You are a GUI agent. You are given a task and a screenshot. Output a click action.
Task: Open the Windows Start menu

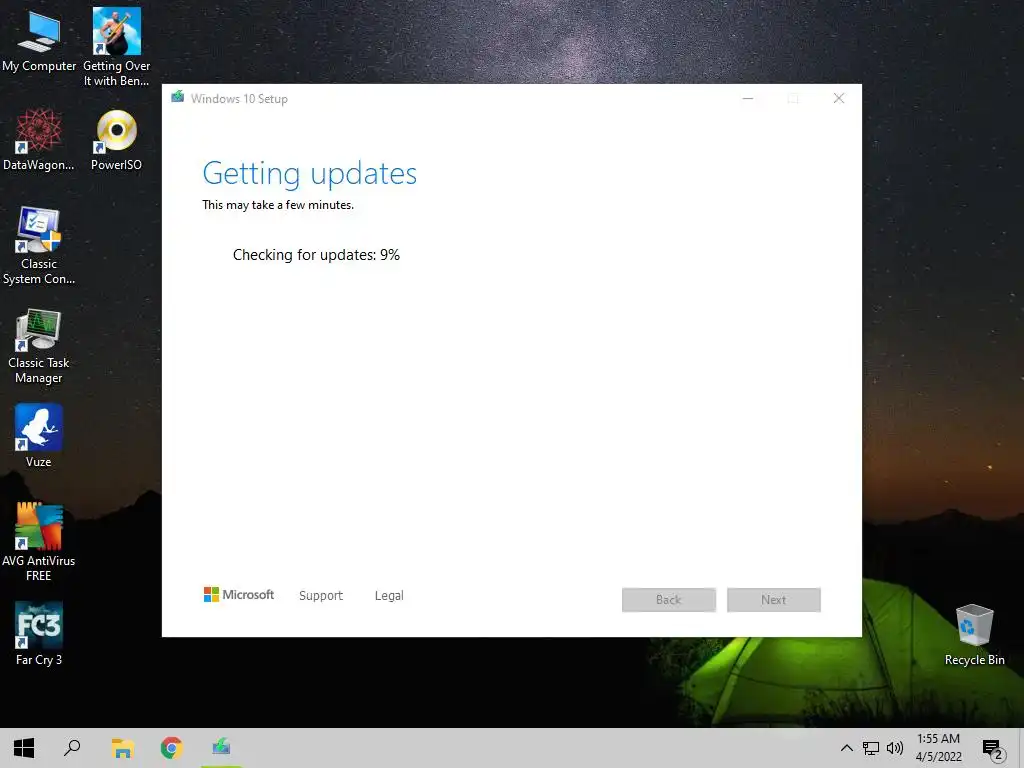24,748
